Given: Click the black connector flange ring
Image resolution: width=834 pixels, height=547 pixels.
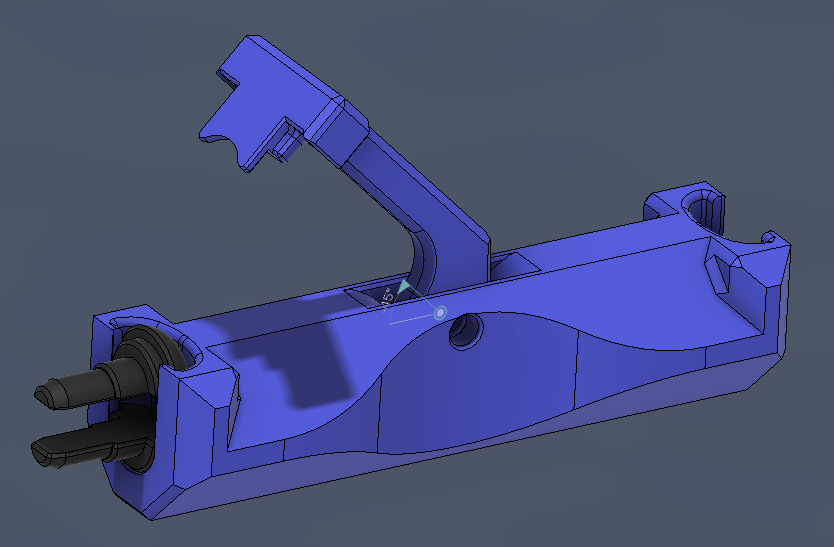Looking at the screenshot, I should [143, 348].
